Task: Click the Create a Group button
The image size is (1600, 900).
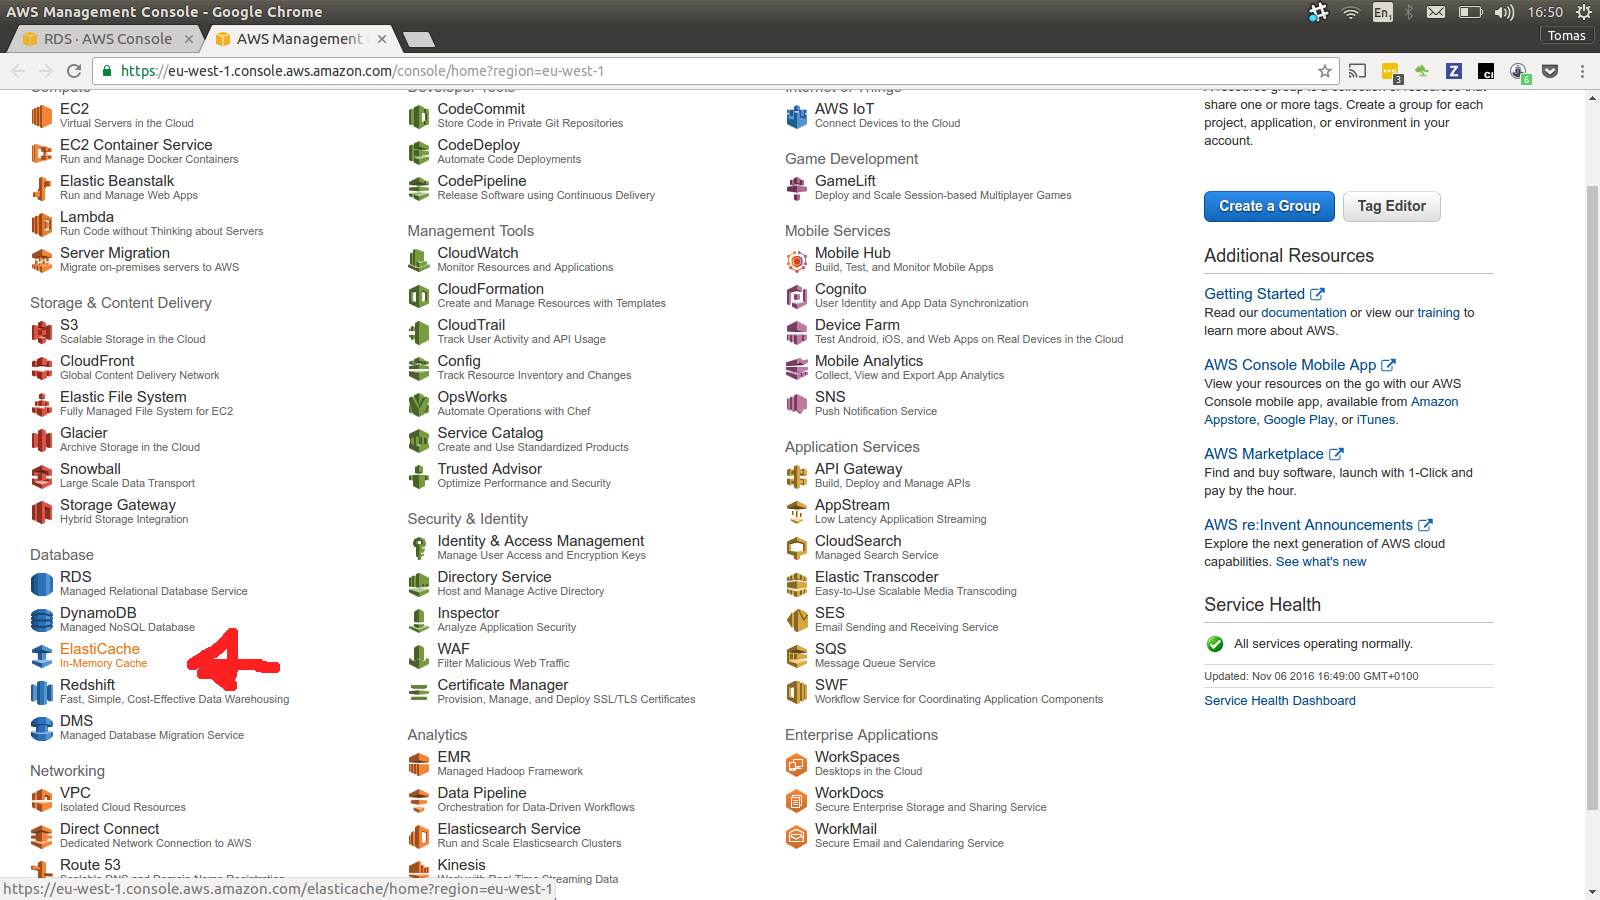Action: [x=1269, y=206]
